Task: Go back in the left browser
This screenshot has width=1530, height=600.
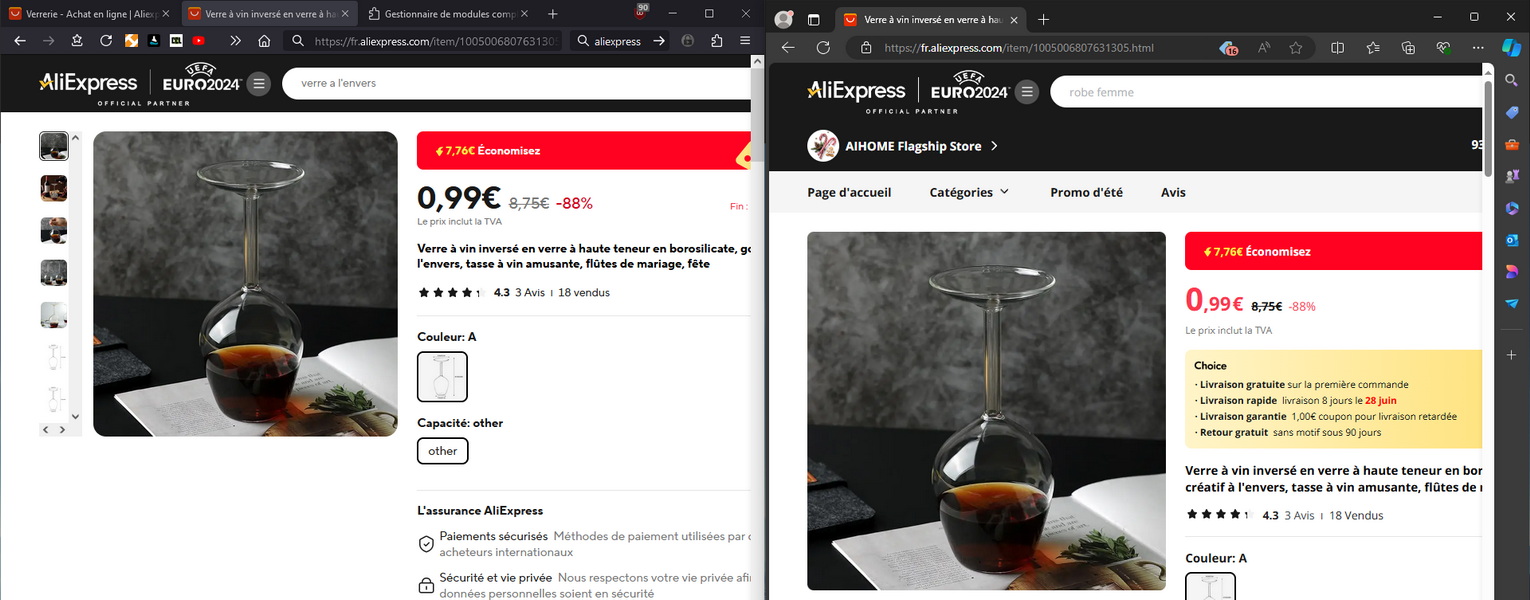Action: (20, 41)
